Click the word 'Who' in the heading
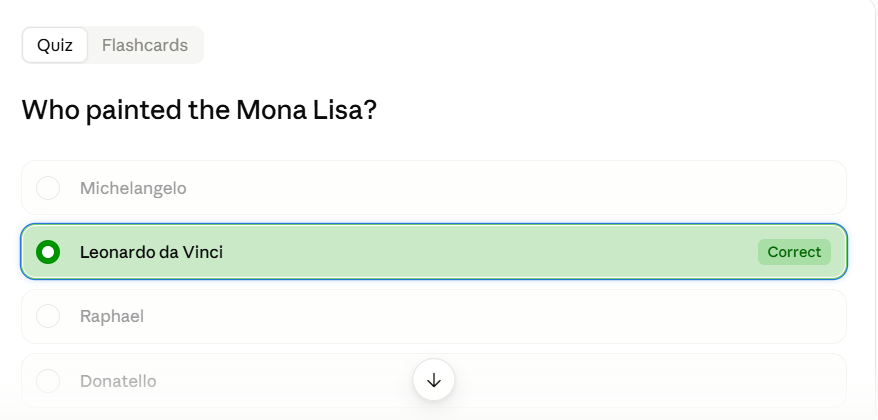878x420 pixels. [x=51, y=110]
